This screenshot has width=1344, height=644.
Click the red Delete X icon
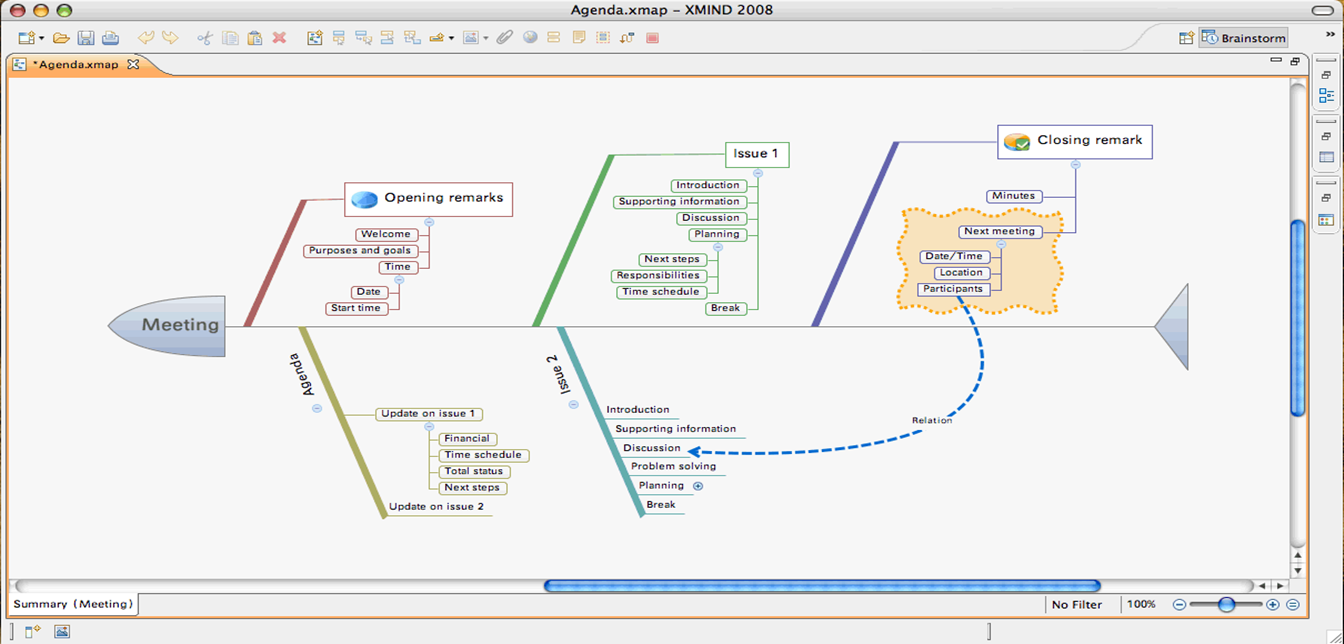[279, 38]
